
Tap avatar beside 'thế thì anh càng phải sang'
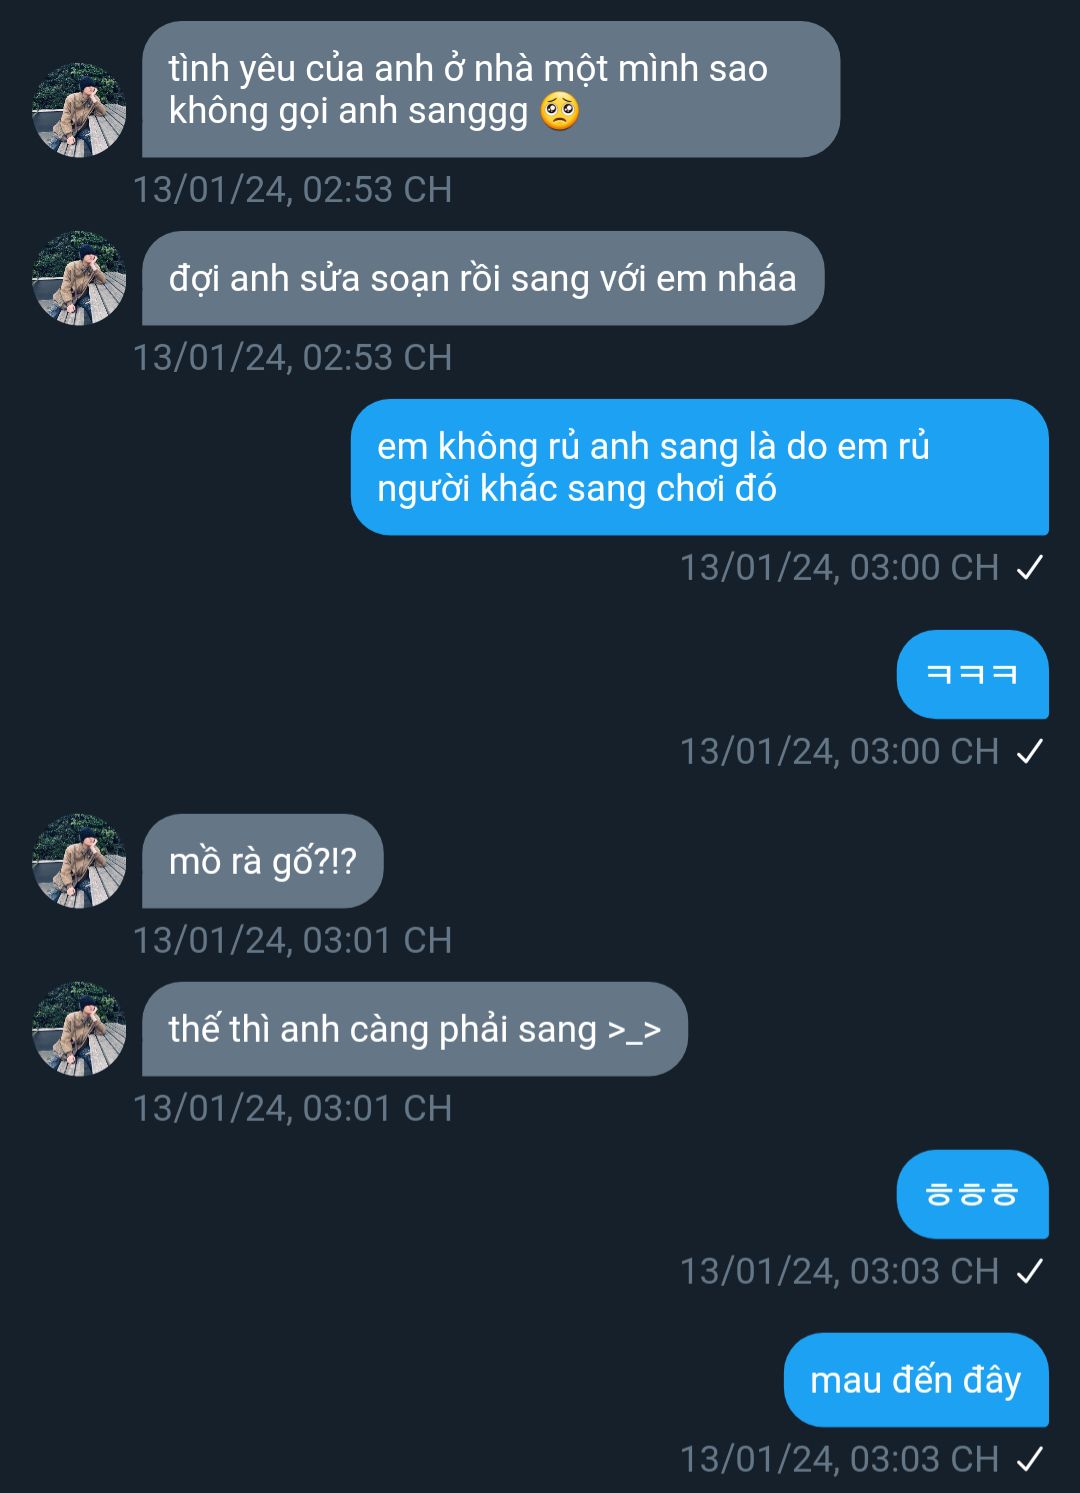click(79, 1029)
